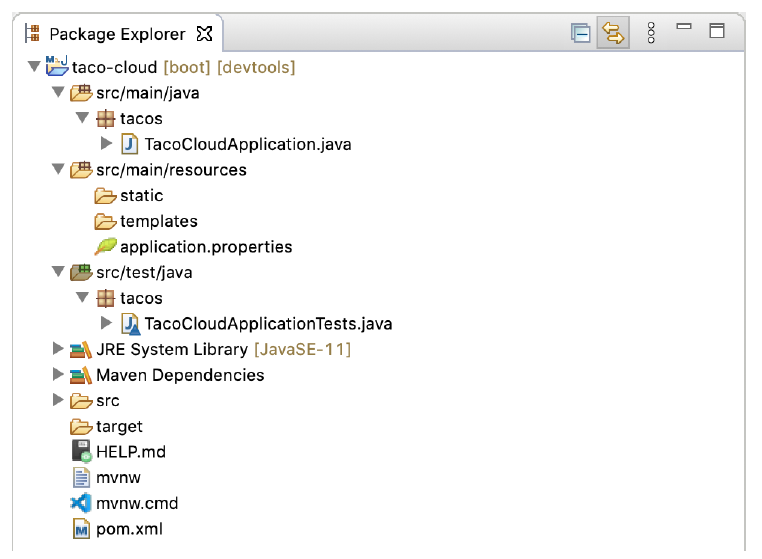Click the taco-cloud project icon
Image resolution: width=762 pixels, height=559 pixels.
58,67
